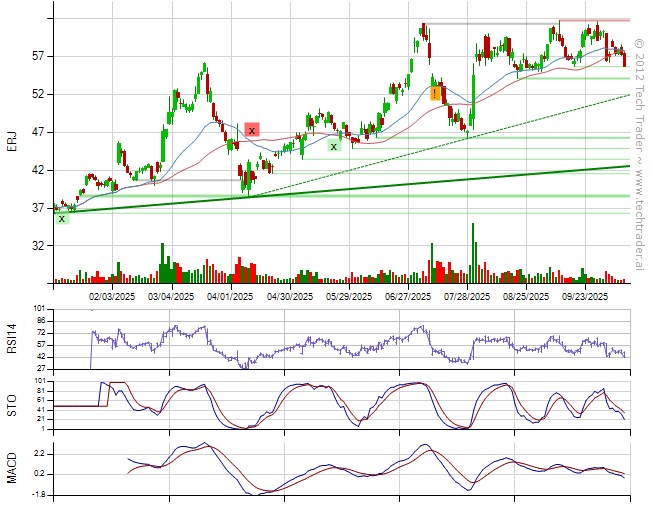
Task: Click the green x marker near price 37
Action: point(62,218)
